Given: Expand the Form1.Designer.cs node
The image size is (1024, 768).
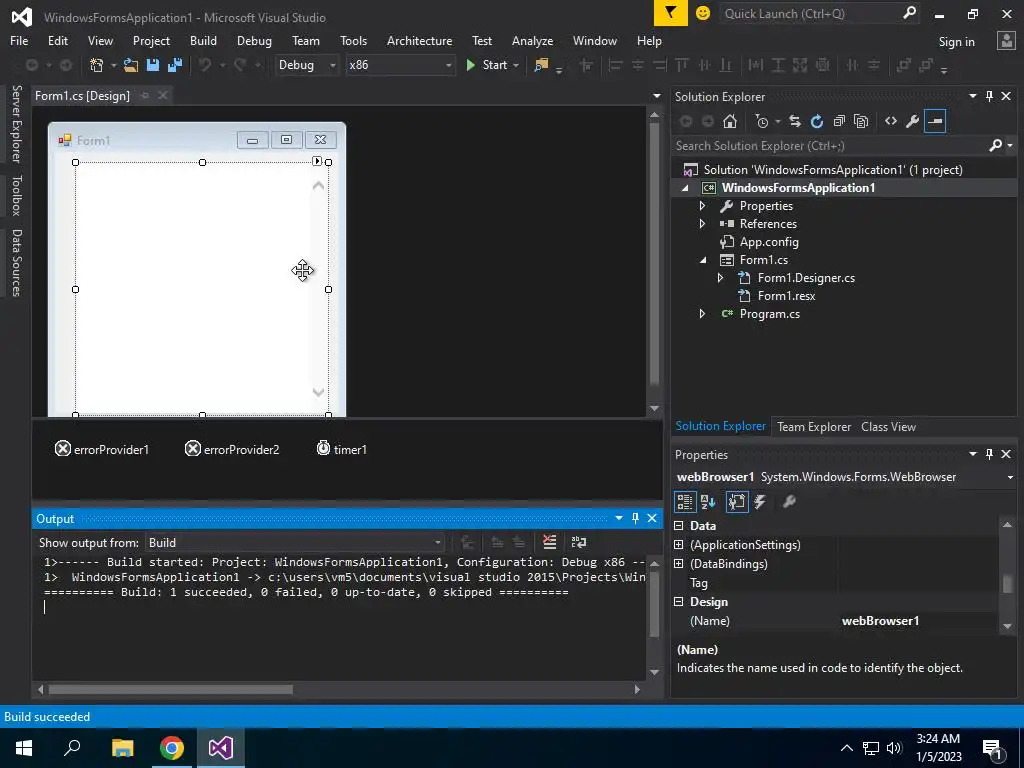Looking at the screenshot, I should tap(720, 278).
